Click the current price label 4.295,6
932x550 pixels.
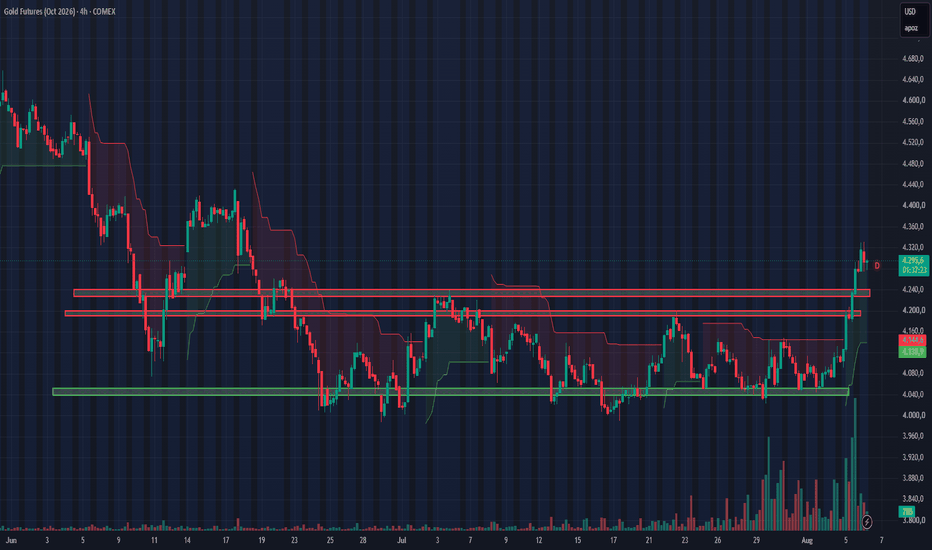click(913, 260)
